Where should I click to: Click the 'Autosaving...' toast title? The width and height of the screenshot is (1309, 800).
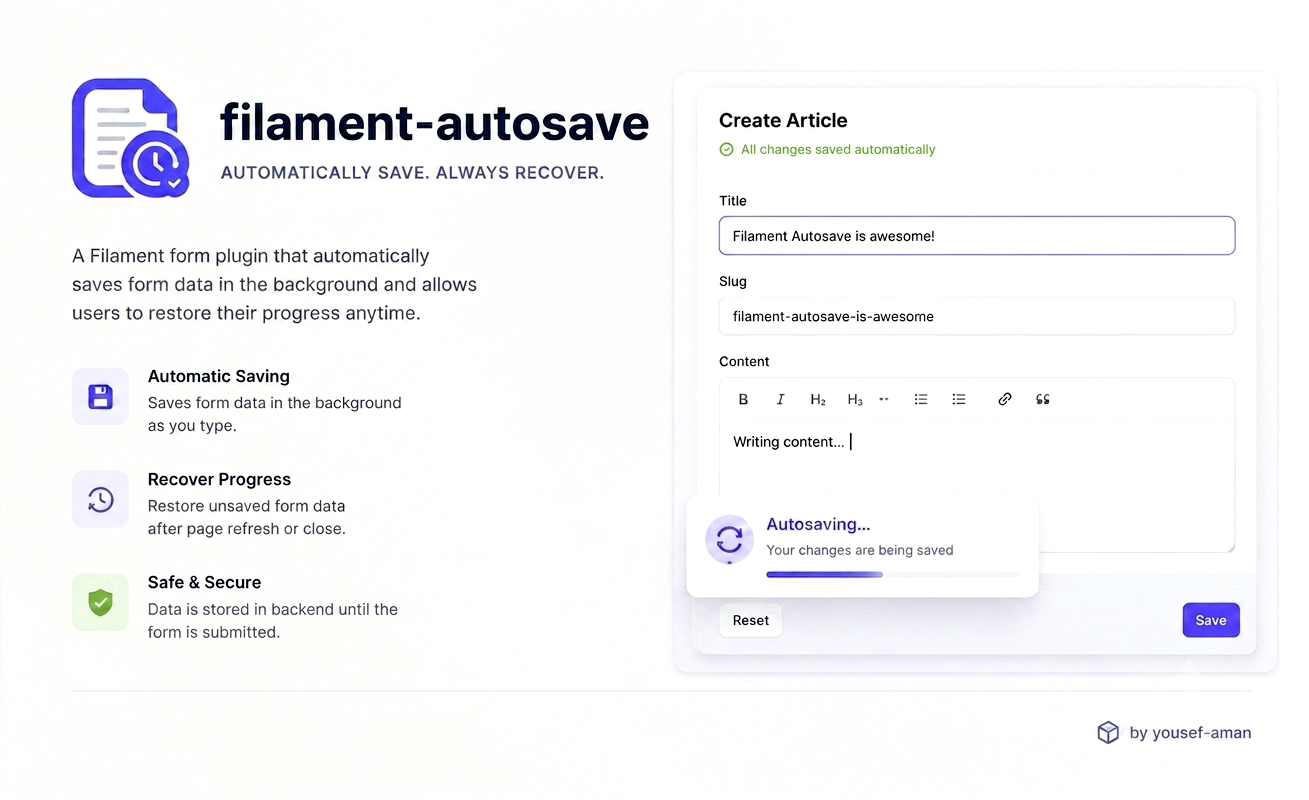[818, 524]
